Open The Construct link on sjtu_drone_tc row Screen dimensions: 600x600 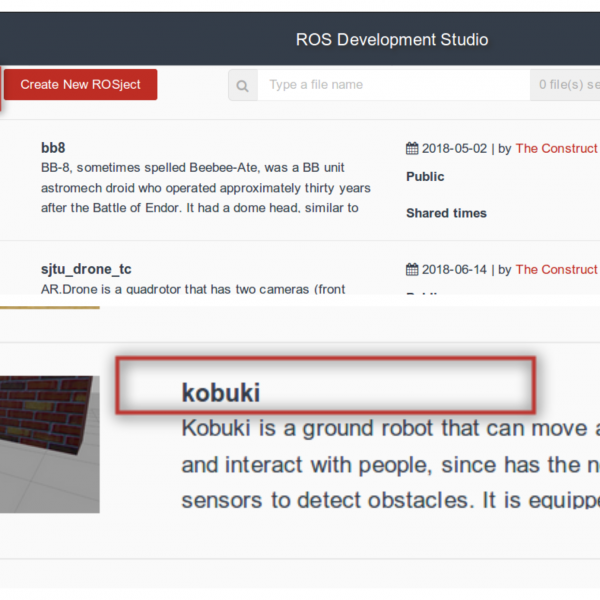pyautogui.click(x=556, y=270)
